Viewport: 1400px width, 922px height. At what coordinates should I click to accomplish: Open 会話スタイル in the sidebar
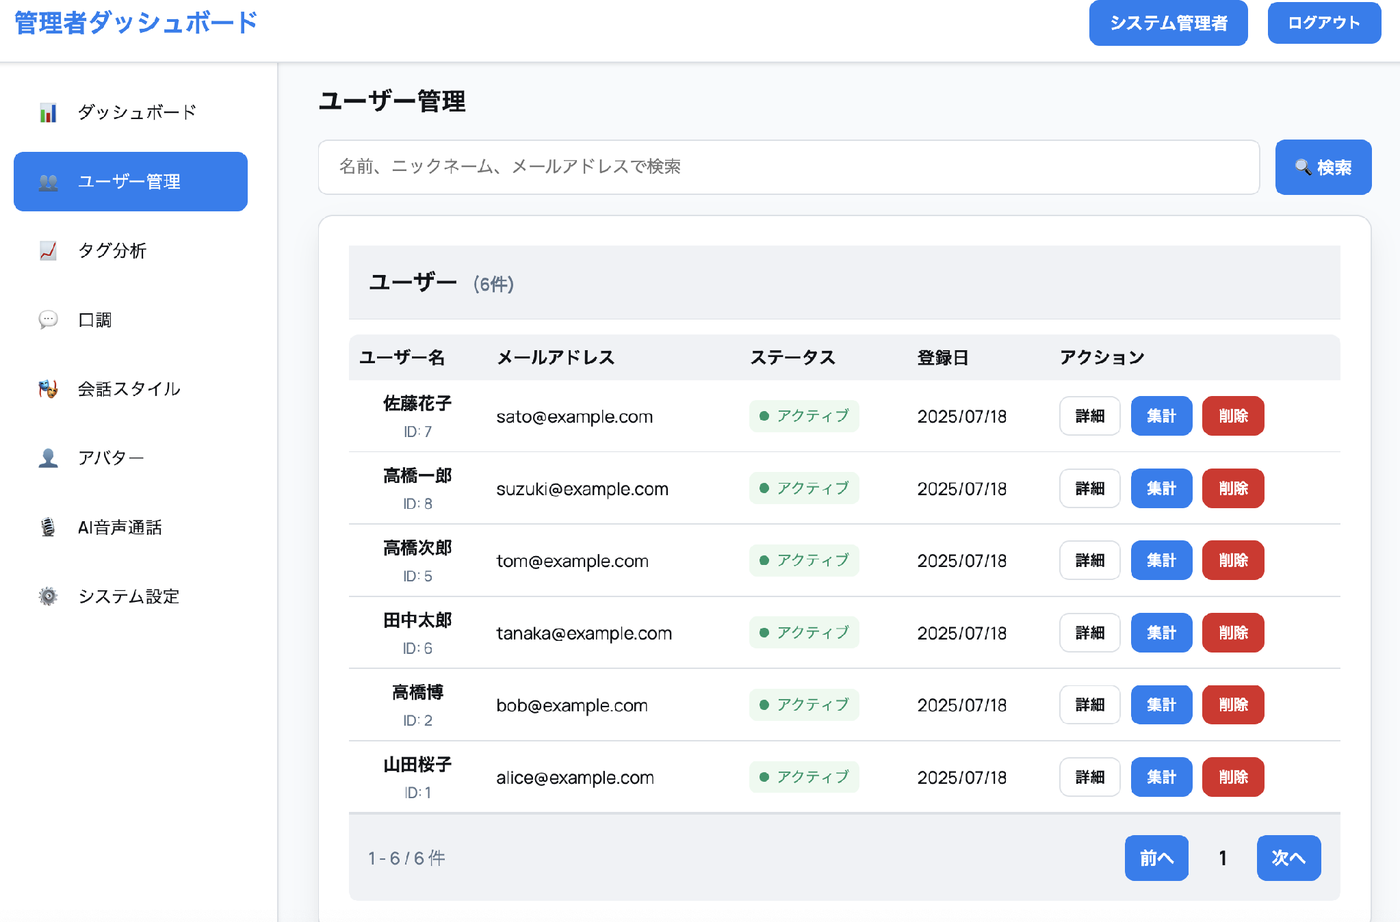[131, 389]
